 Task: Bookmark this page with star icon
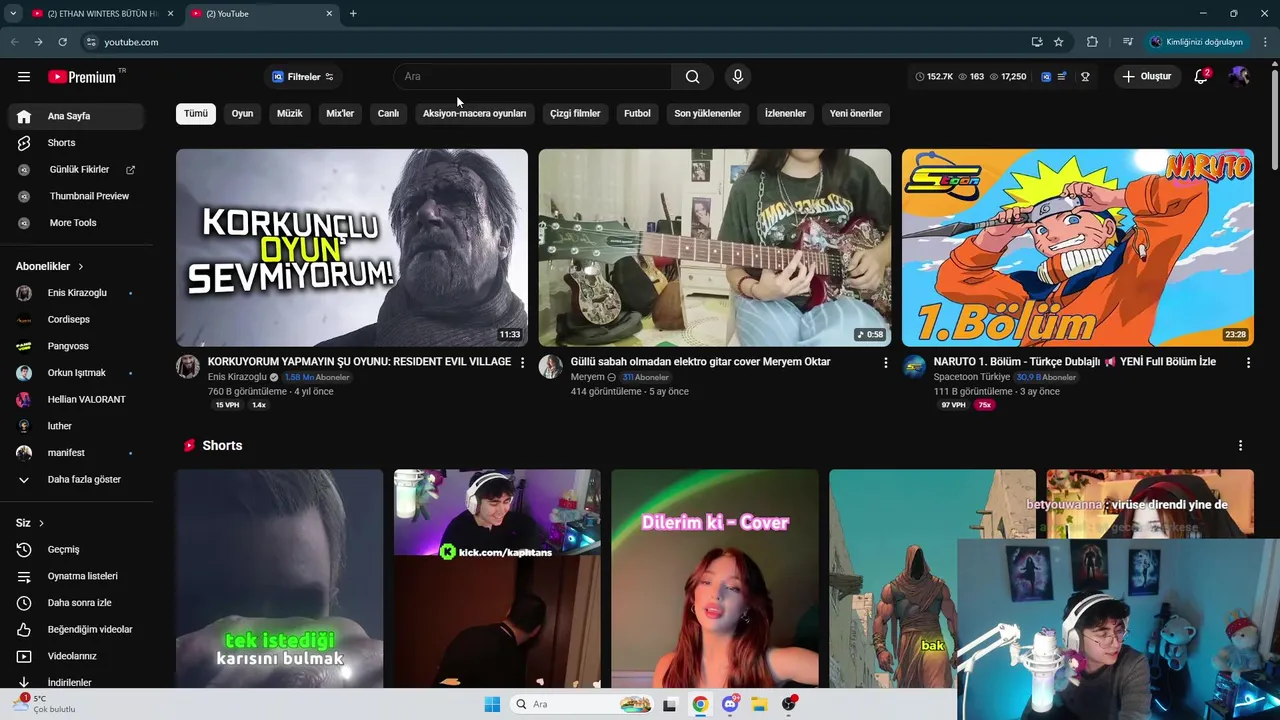click(1059, 42)
